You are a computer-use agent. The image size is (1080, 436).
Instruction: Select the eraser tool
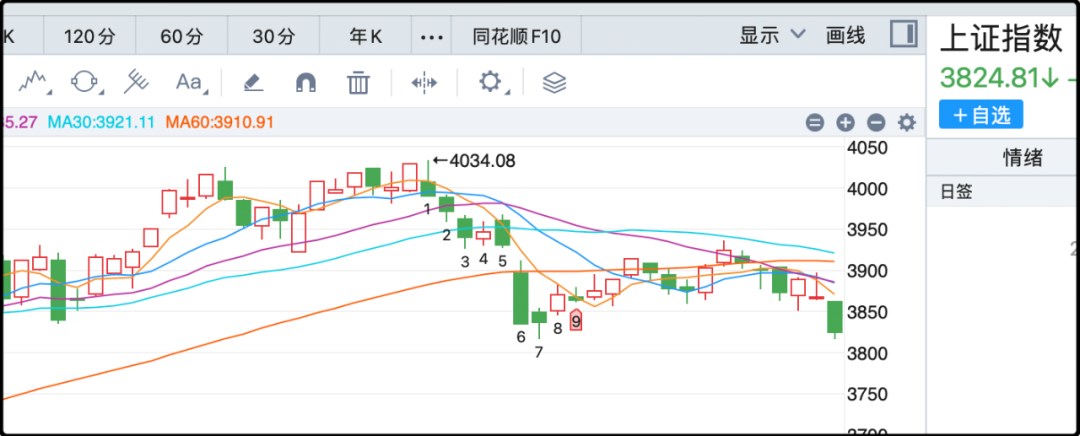coord(253,83)
